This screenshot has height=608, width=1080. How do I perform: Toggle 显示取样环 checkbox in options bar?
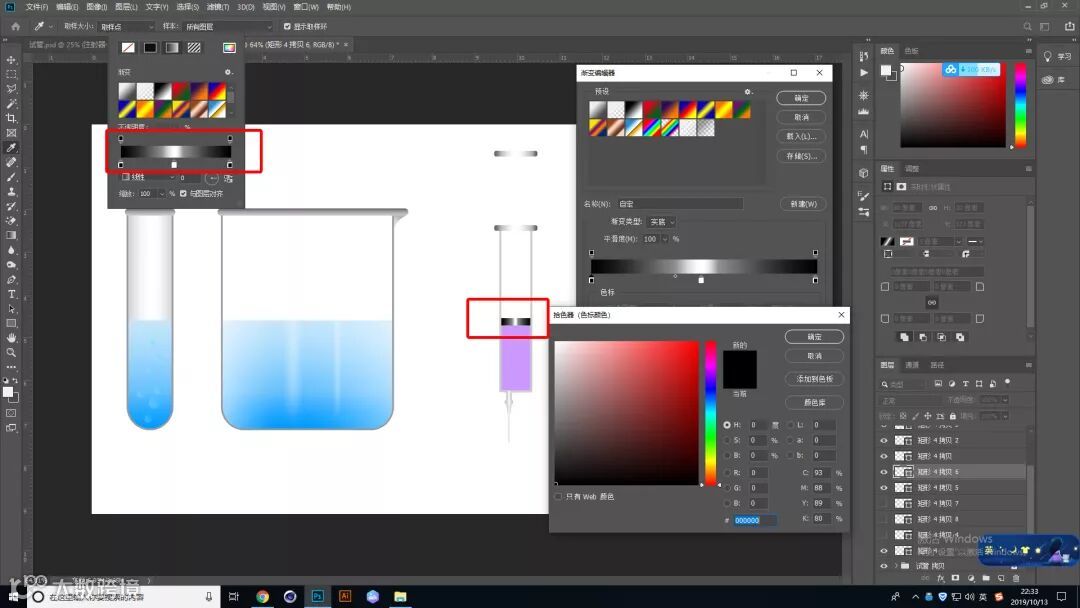click(287, 26)
